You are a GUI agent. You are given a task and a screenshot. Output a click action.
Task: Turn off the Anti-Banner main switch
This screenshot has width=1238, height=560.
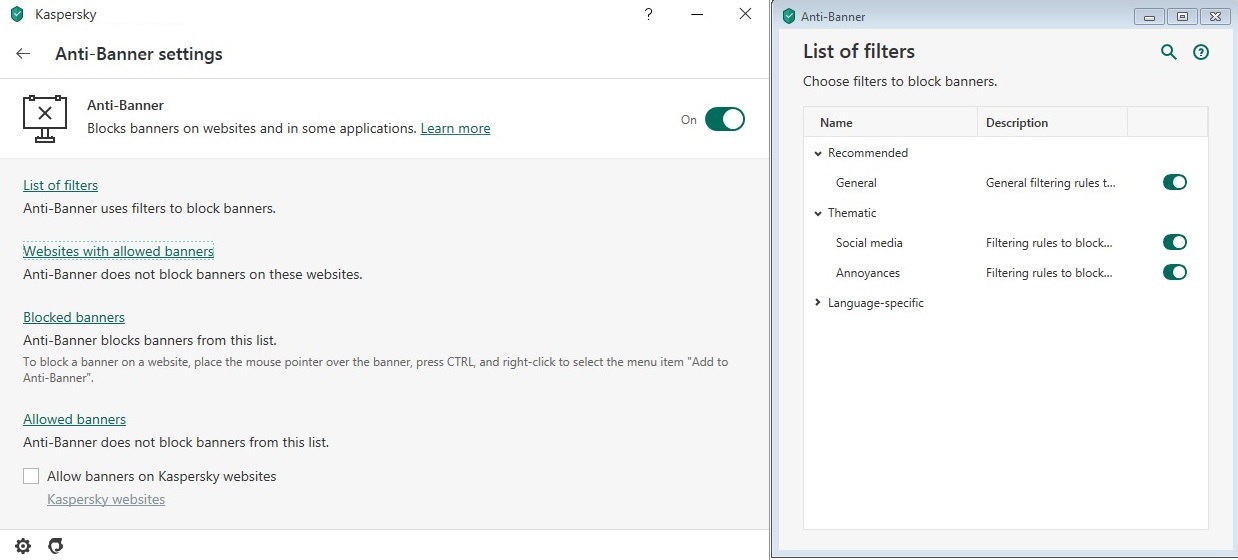(725, 119)
